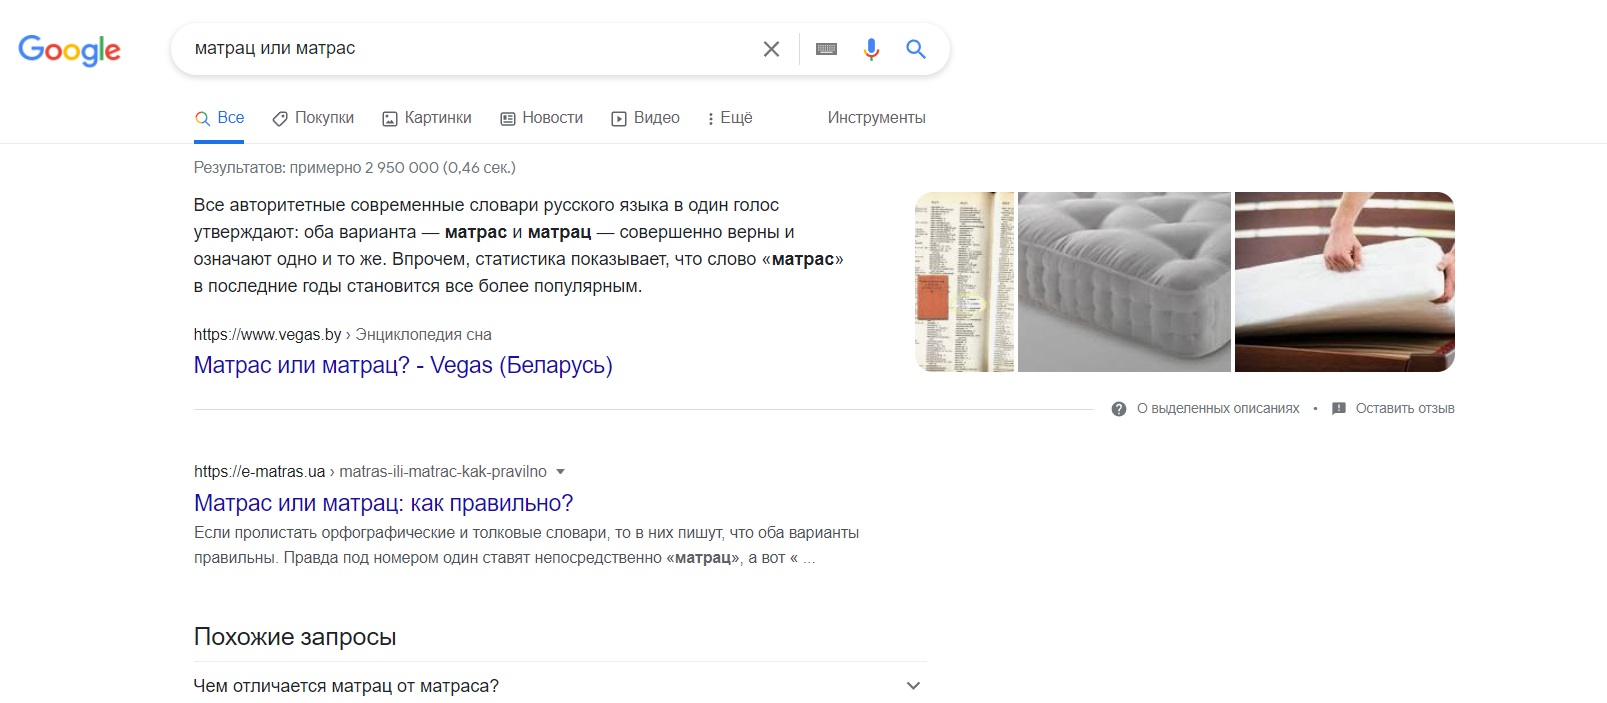1607x703 pixels.
Task: Open the featured snippets help question icon
Action: tap(1119, 409)
